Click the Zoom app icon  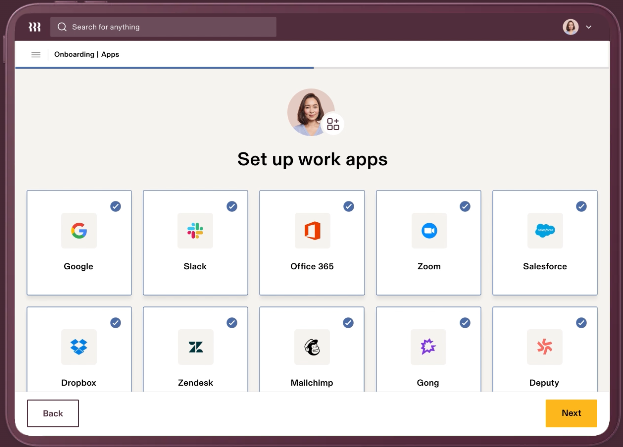coord(429,230)
